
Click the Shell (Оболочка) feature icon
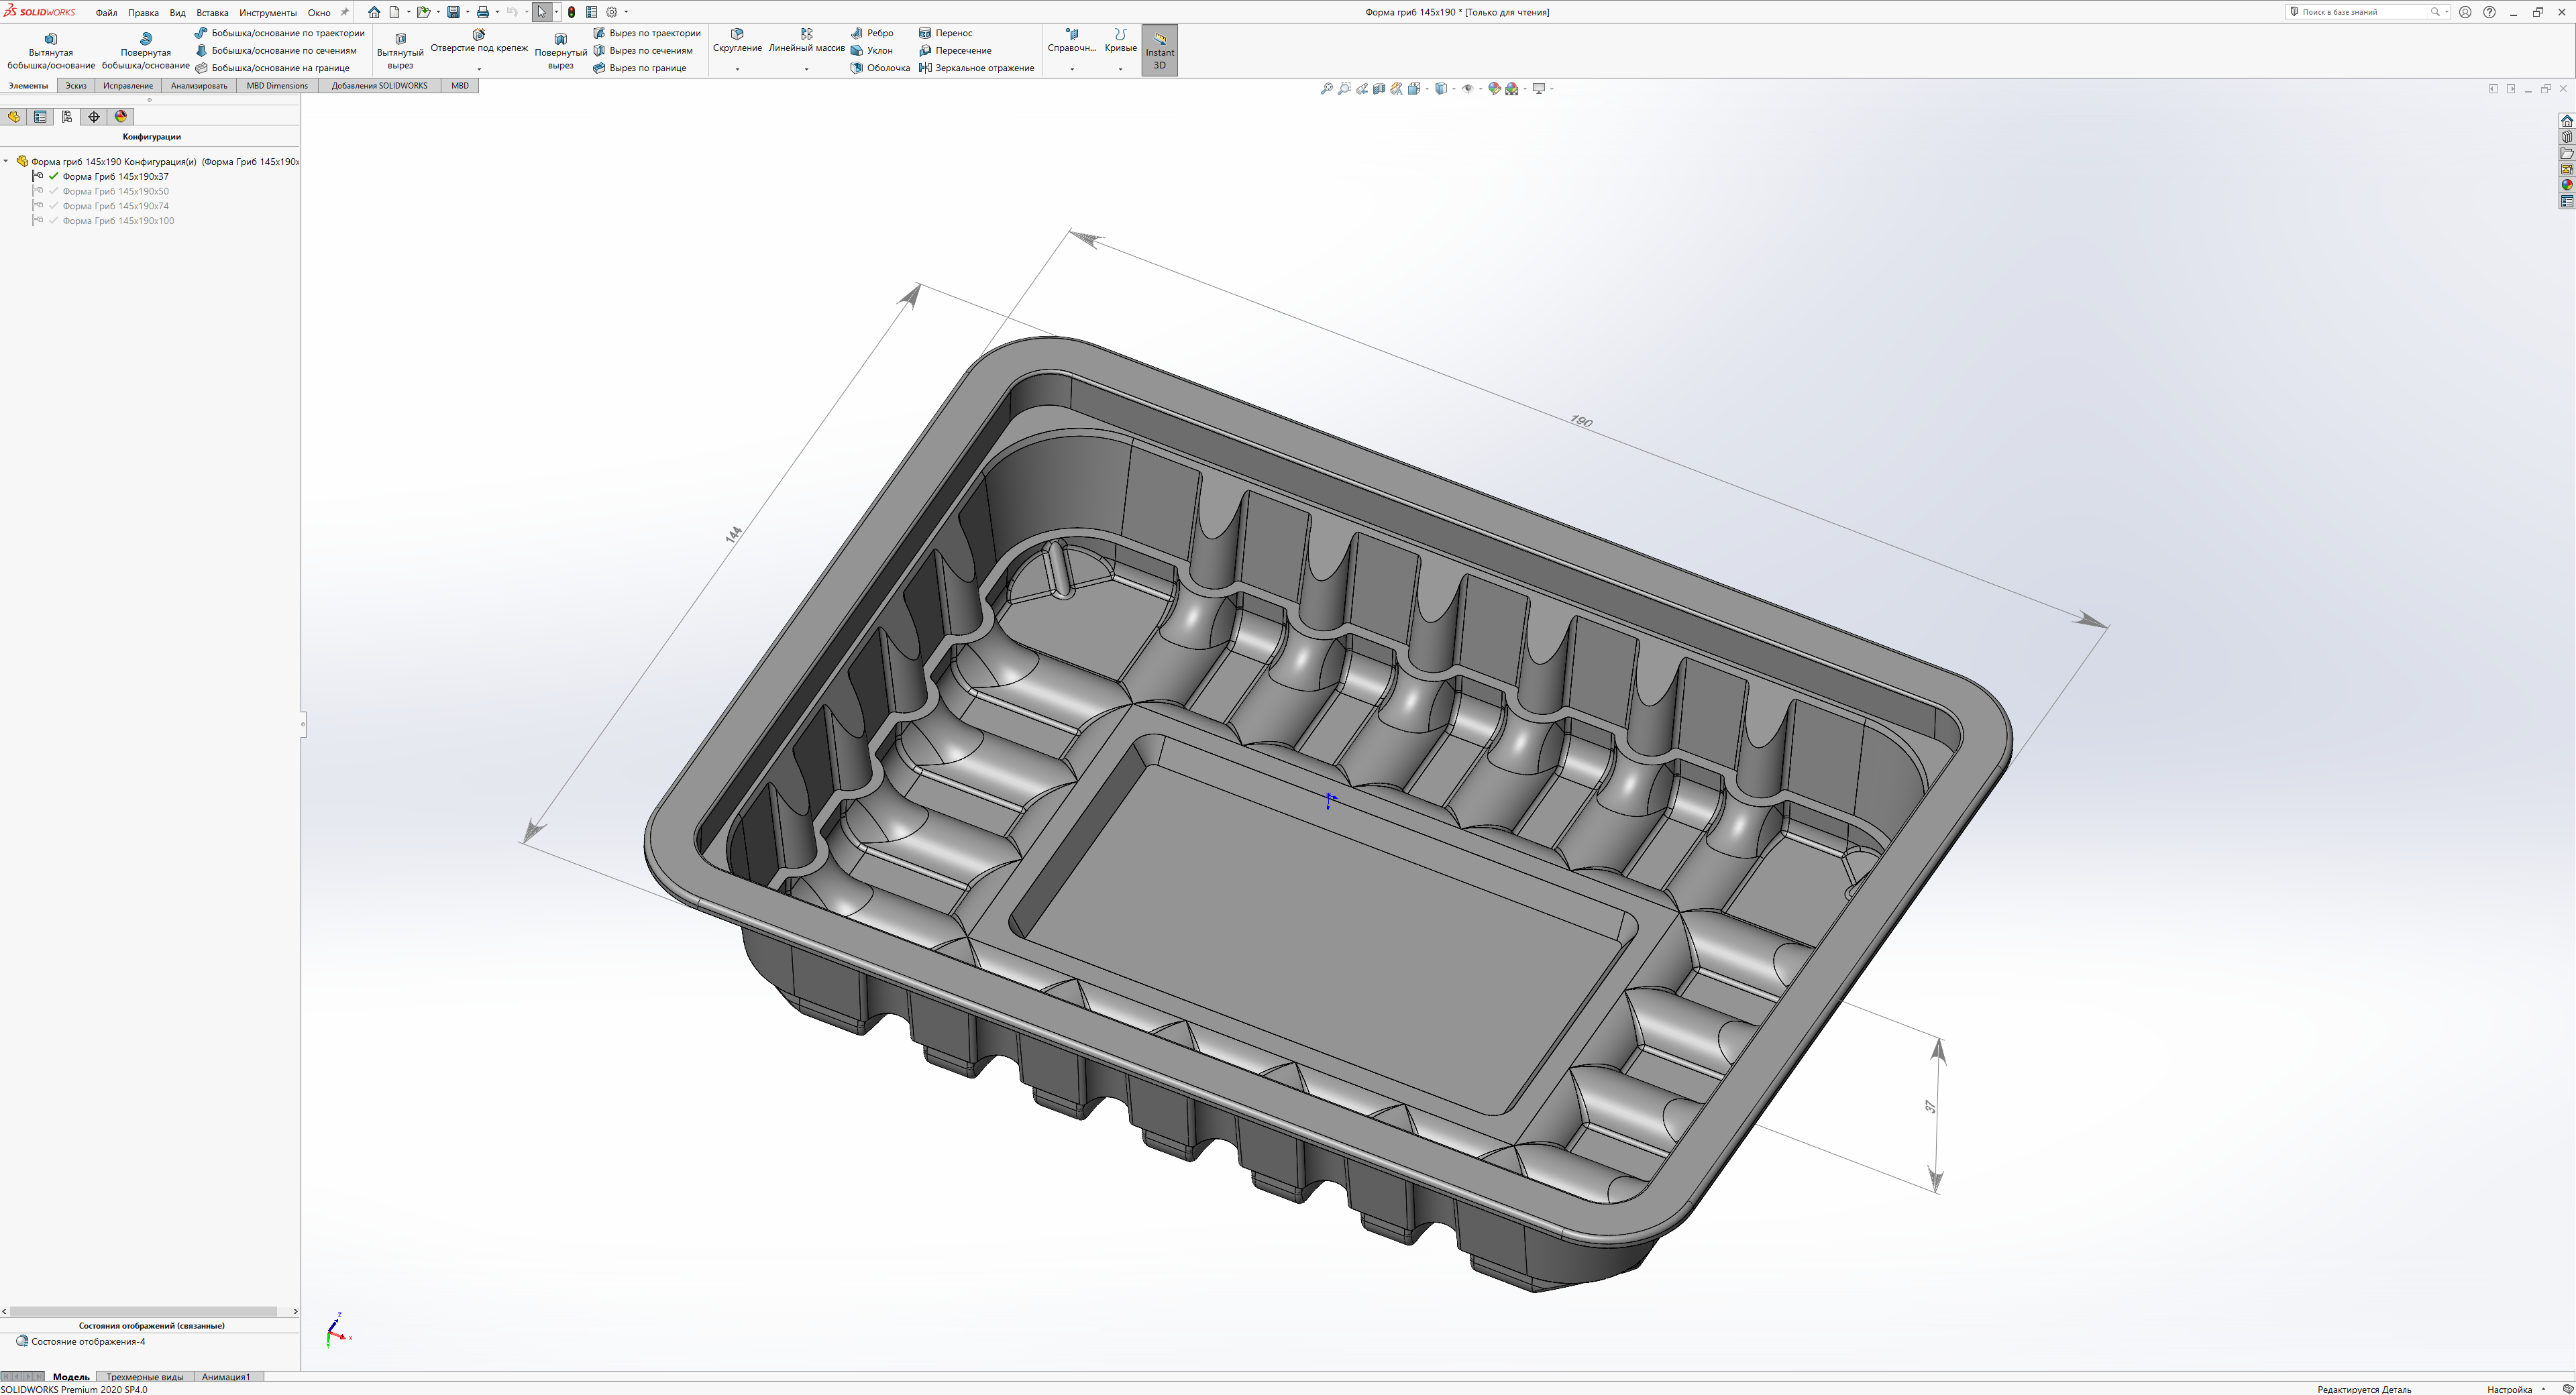coord(857,68)
